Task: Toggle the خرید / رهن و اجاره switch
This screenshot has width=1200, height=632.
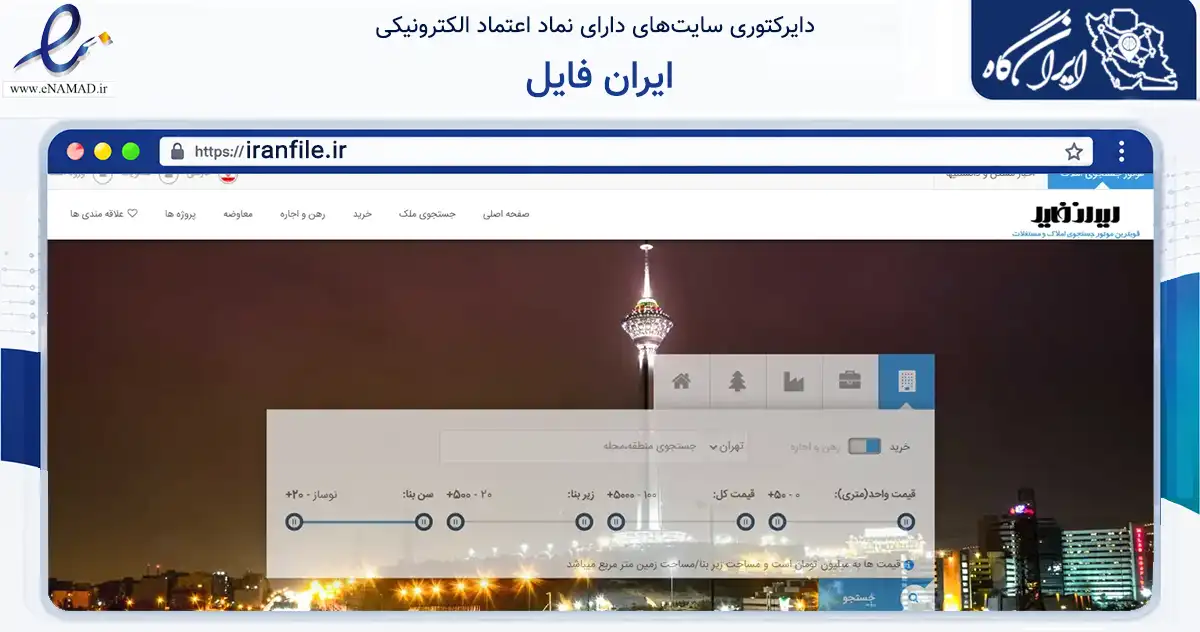Action: coord(865,447)
